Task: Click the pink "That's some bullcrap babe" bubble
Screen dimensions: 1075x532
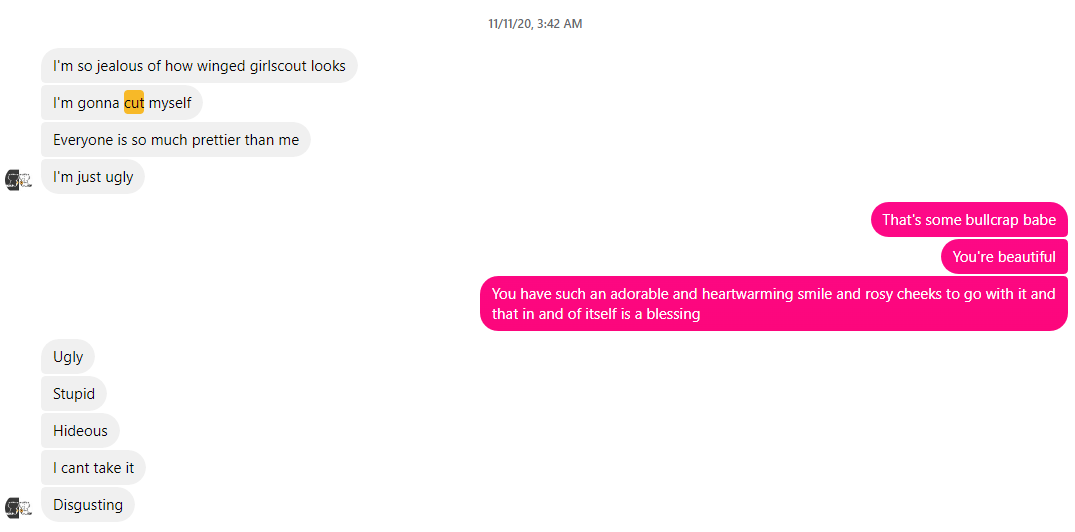Action: [969, 219]
